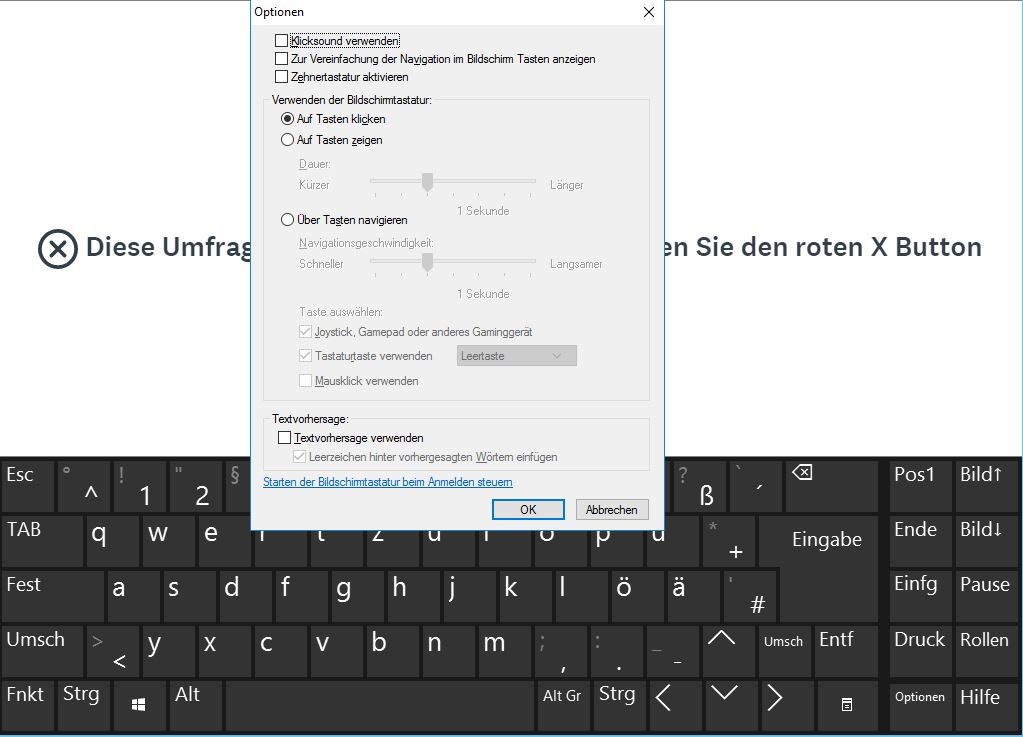Click the right Strg key
The height and width of the screenshot is (737, 1023).
coord(618,704)
